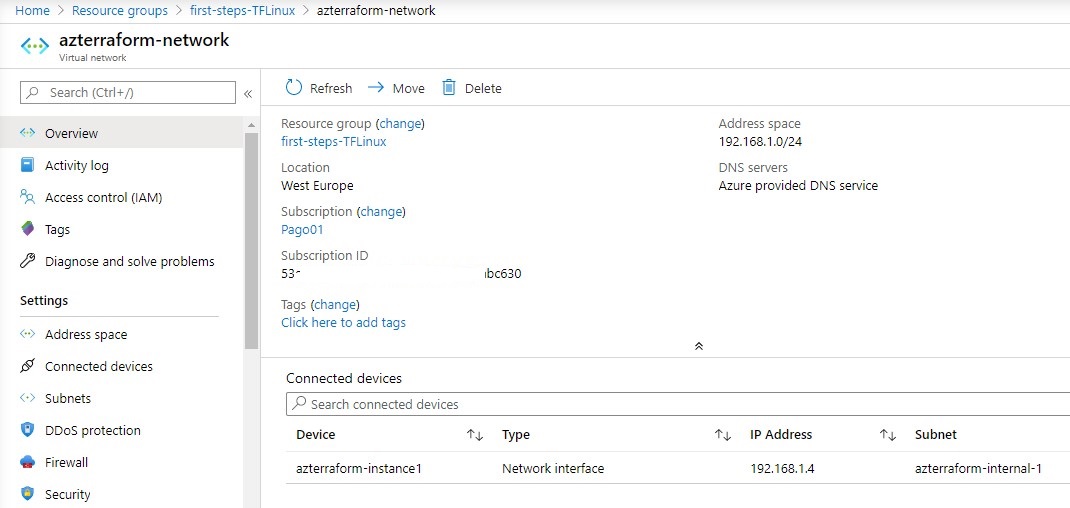Click the DDoS protection shield icon

point(28,431)
